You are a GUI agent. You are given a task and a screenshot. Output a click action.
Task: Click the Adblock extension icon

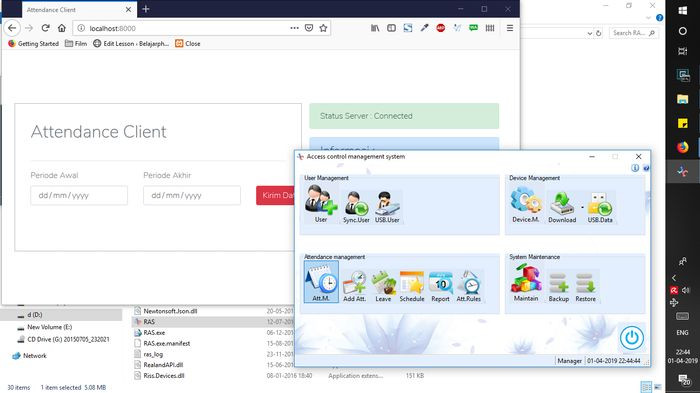(x=441, y=28)
